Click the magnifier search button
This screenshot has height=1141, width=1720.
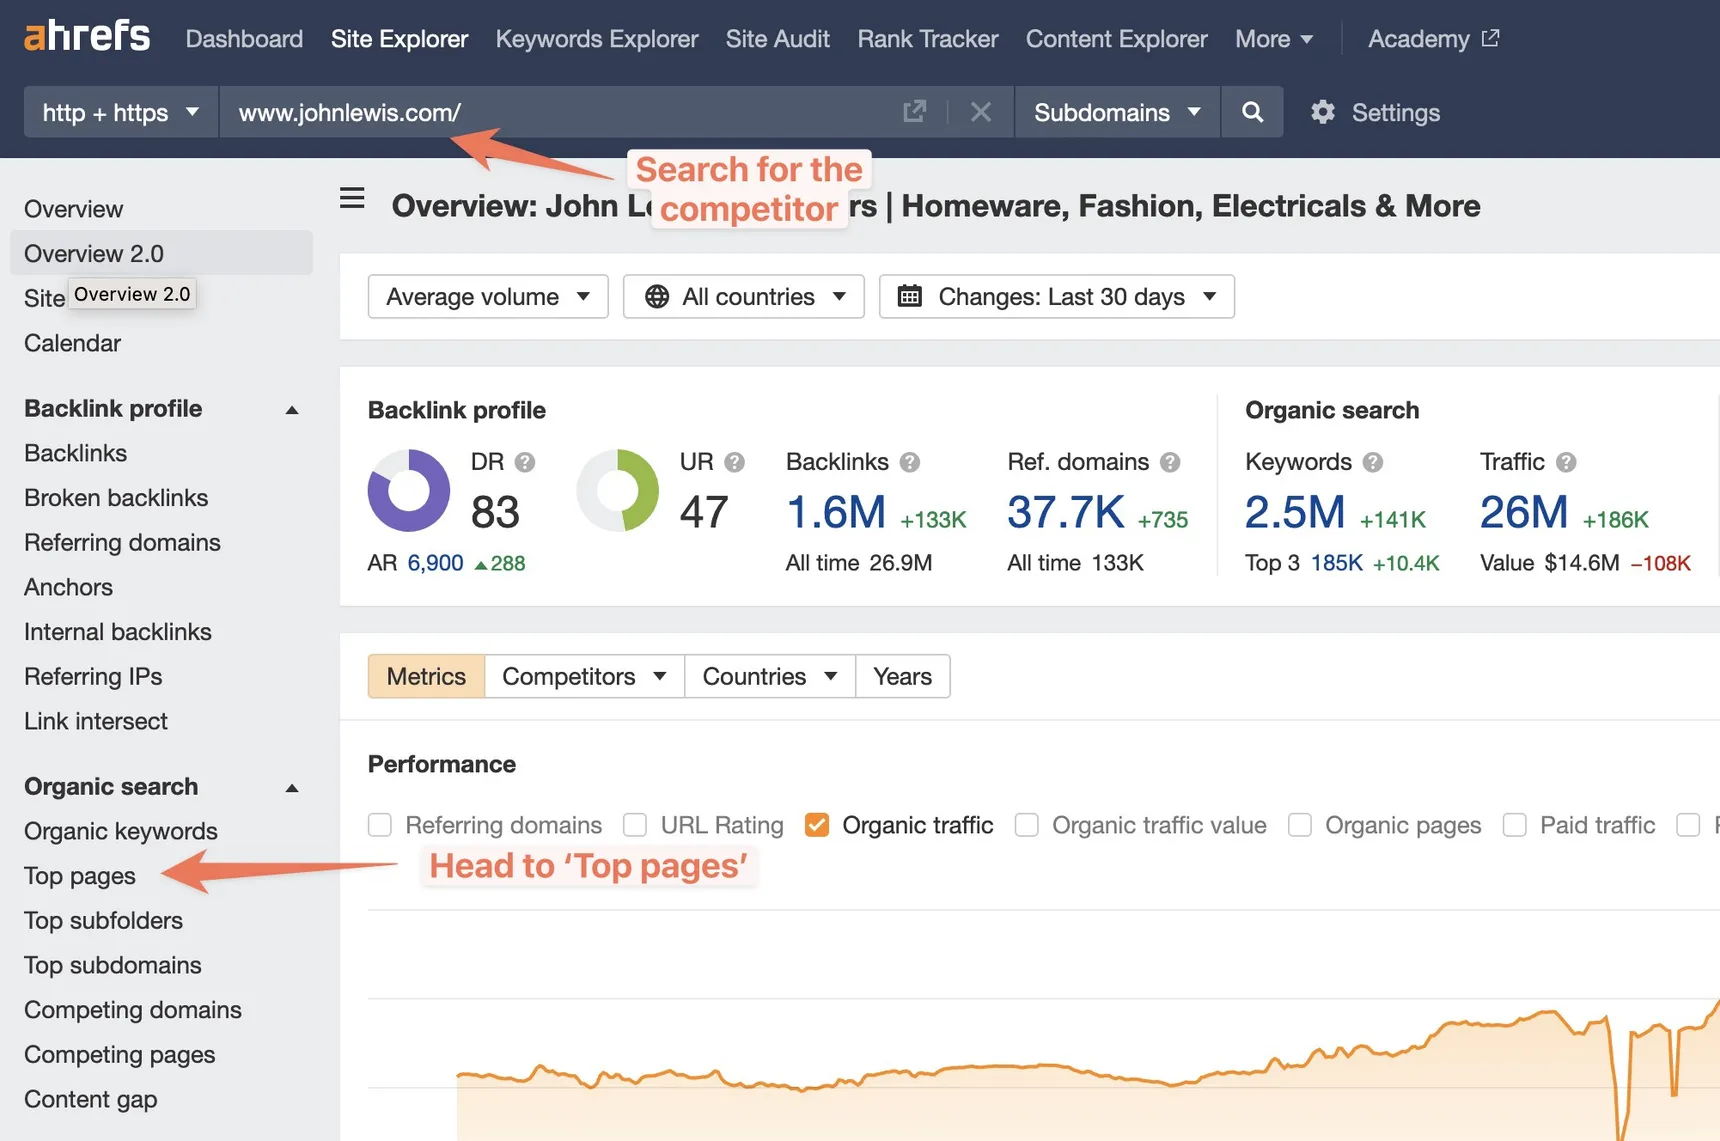1252,112
